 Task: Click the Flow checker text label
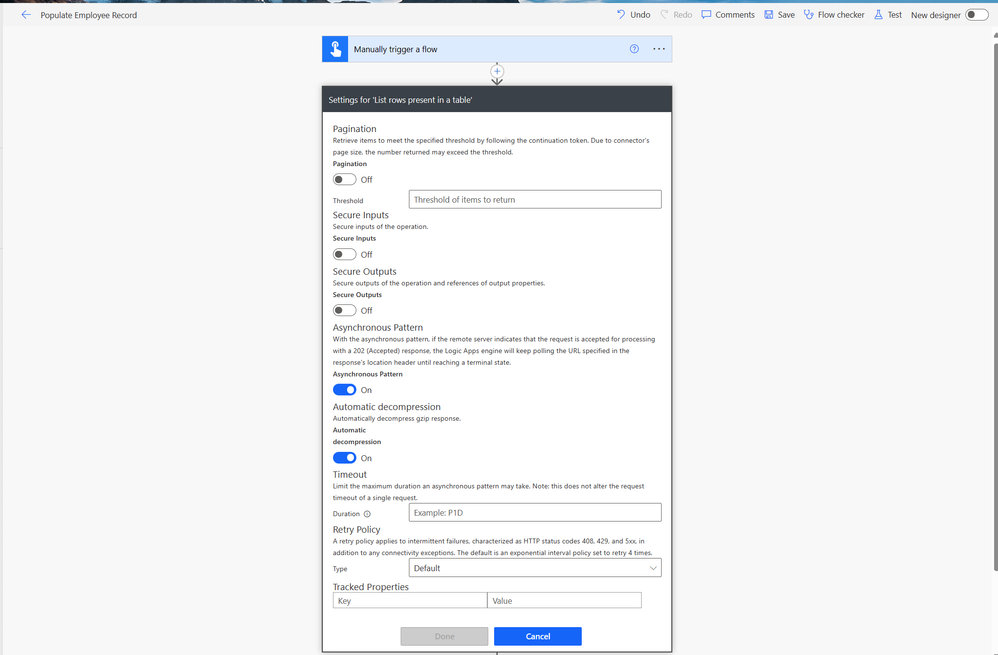841,15
